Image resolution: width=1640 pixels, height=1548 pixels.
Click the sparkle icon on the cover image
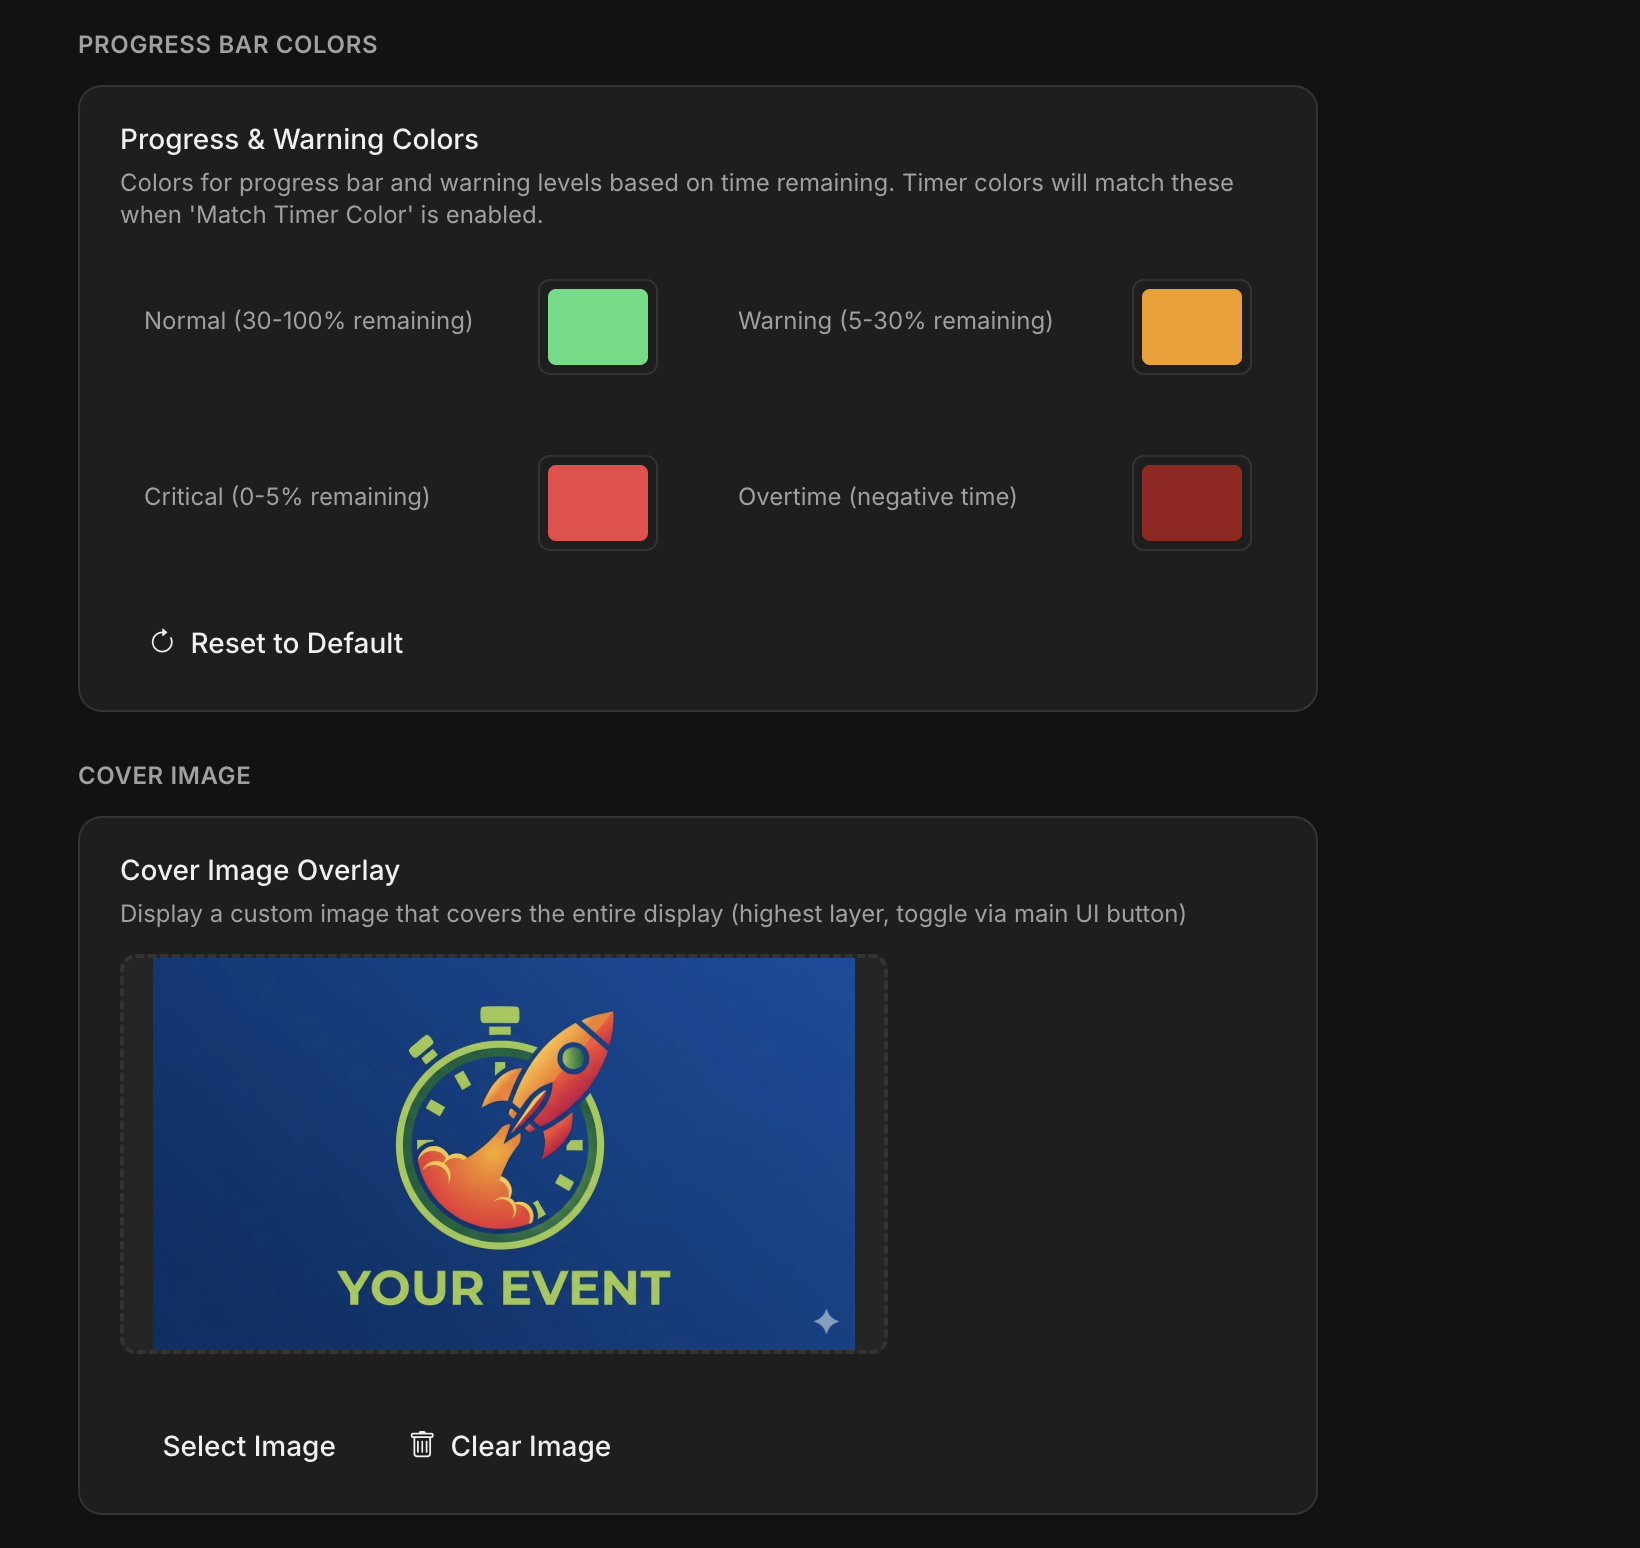pyautogui.click(x=826, y=1322)
